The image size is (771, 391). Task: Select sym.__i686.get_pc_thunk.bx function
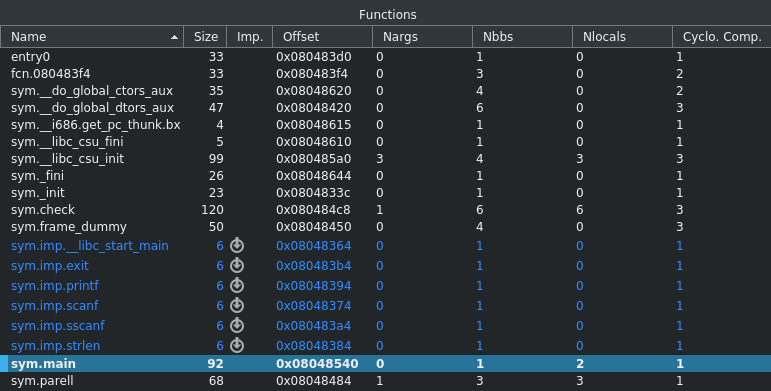click(x=386, y=125)
